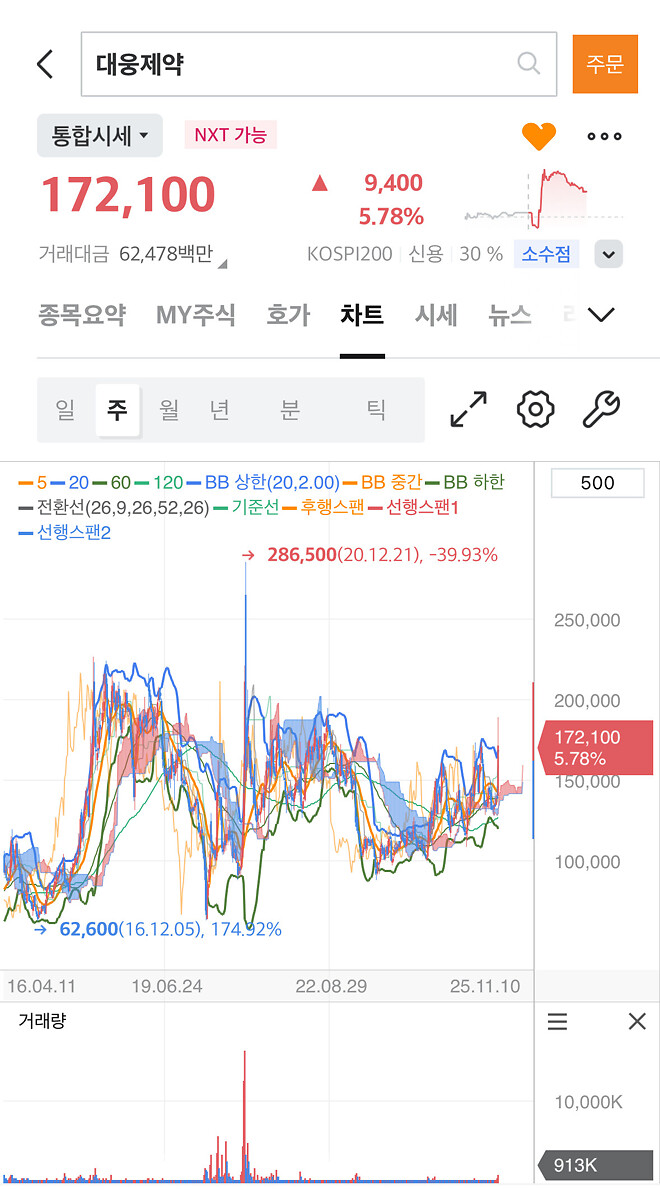Viewport: 660px width, 1190px height.
Task: Click the 120 moving average legend
Action: pyautogui.click(x=159, y=482)
